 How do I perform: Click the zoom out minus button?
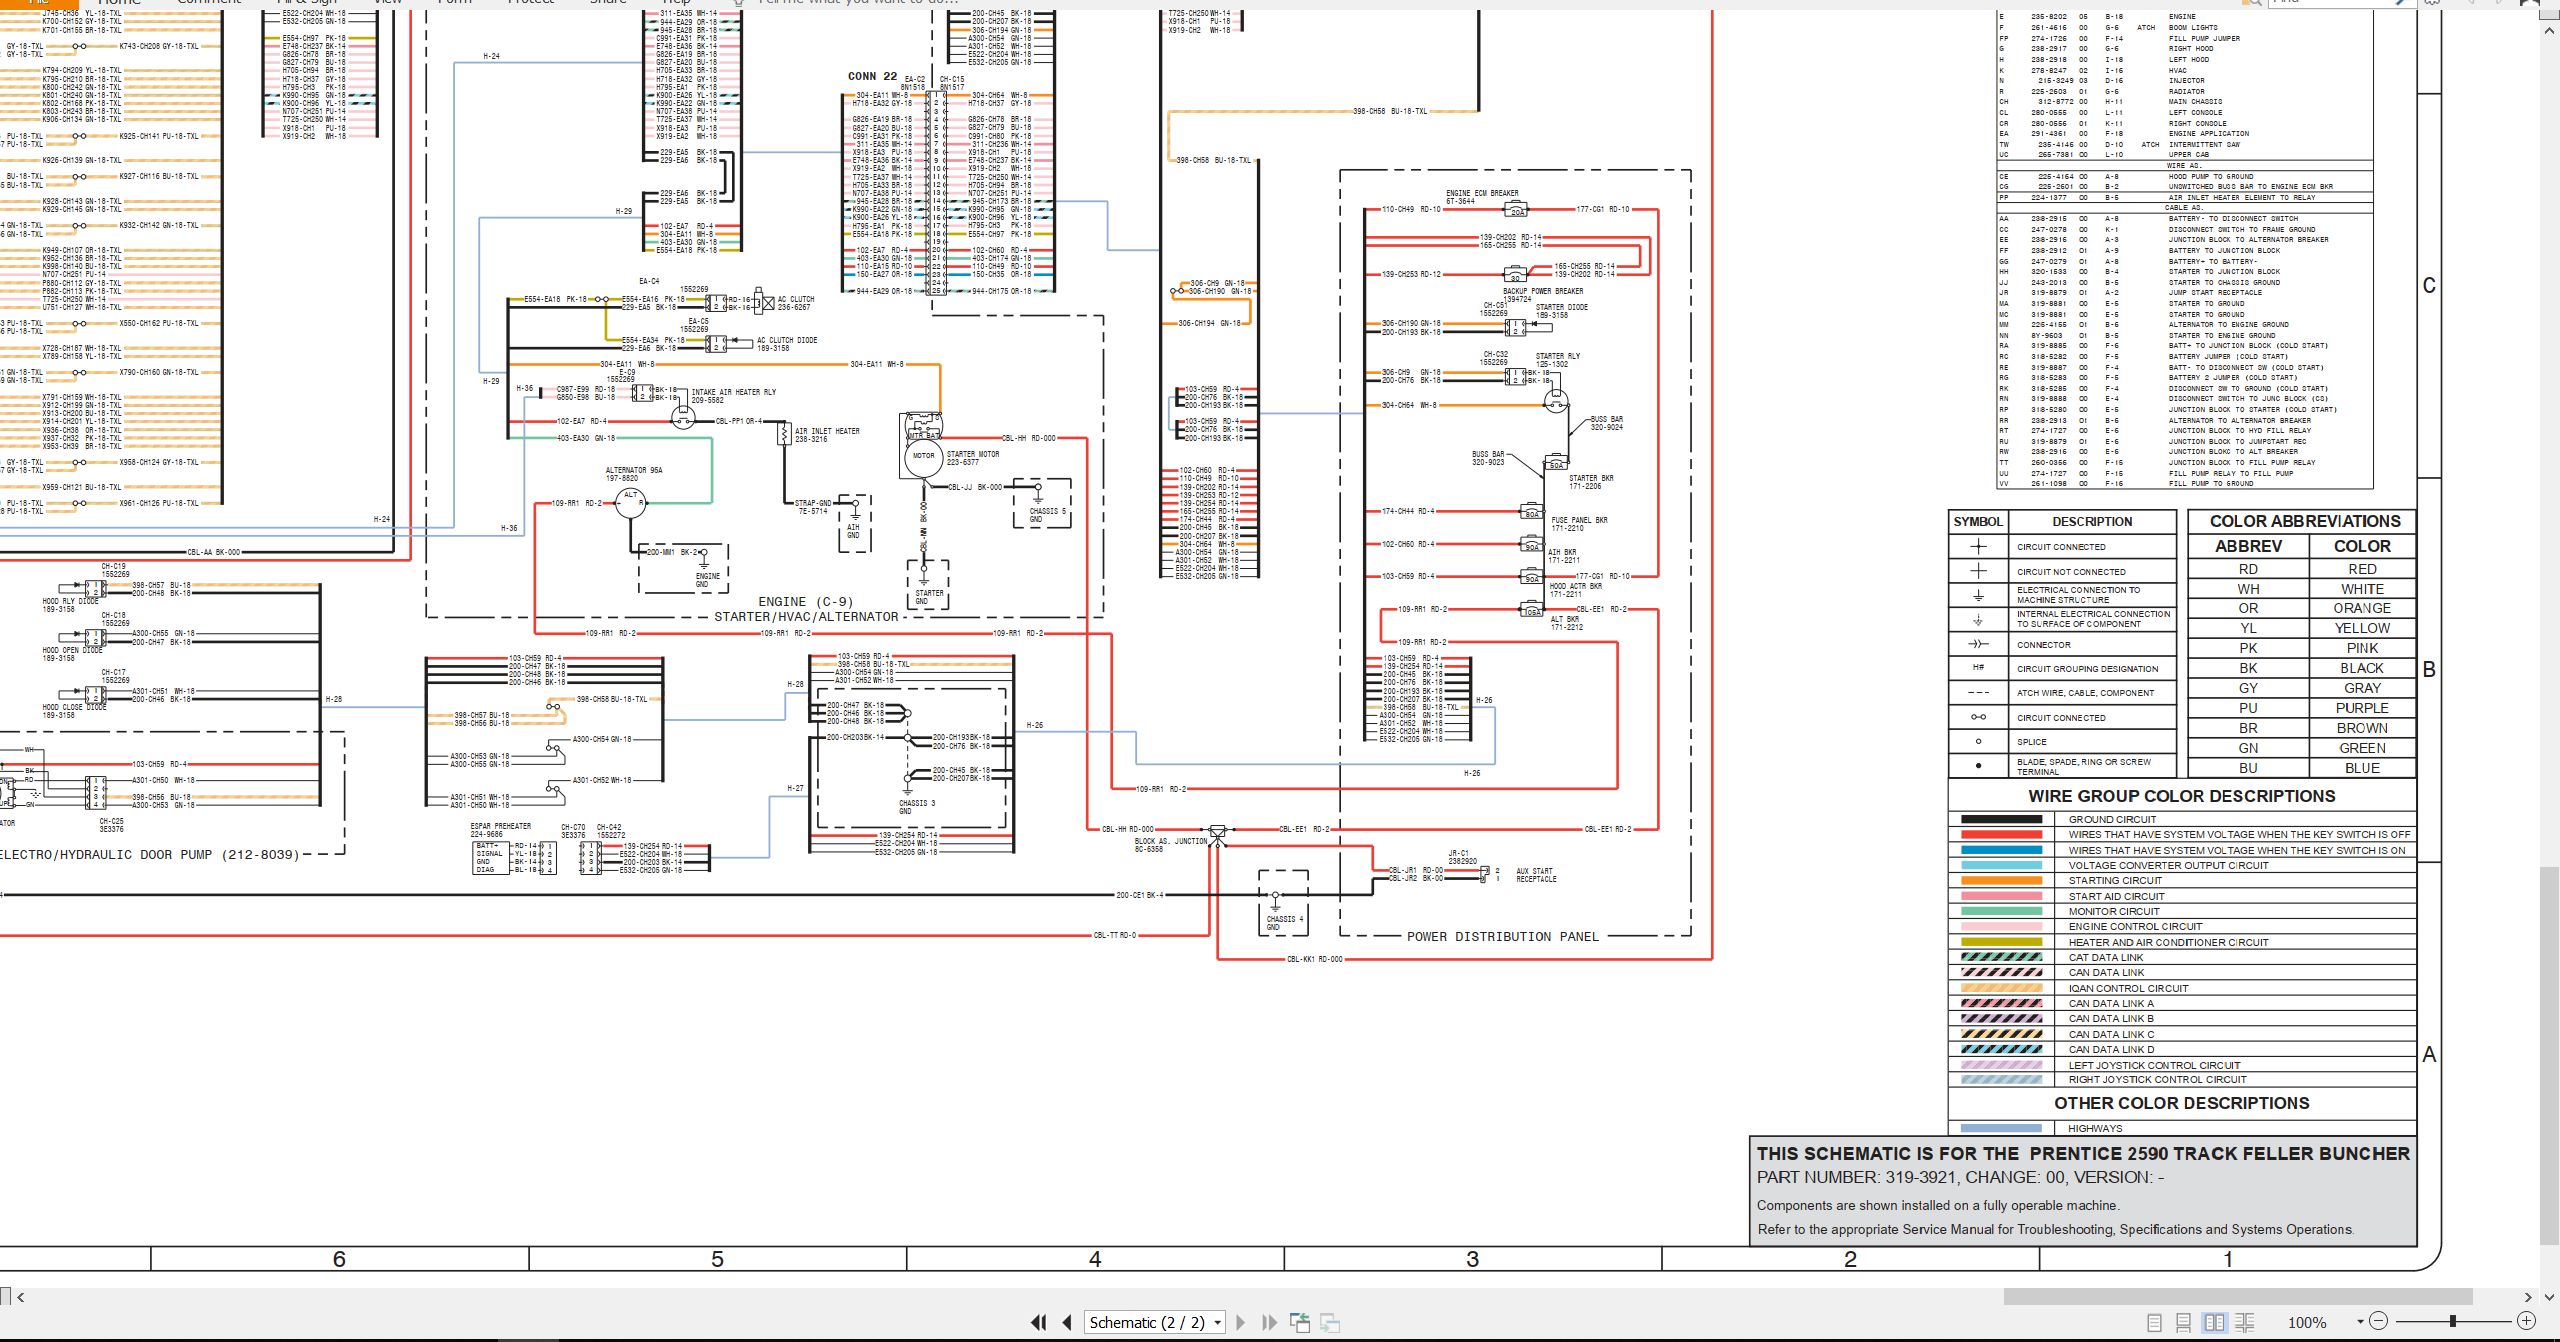coord(2379,1321)
